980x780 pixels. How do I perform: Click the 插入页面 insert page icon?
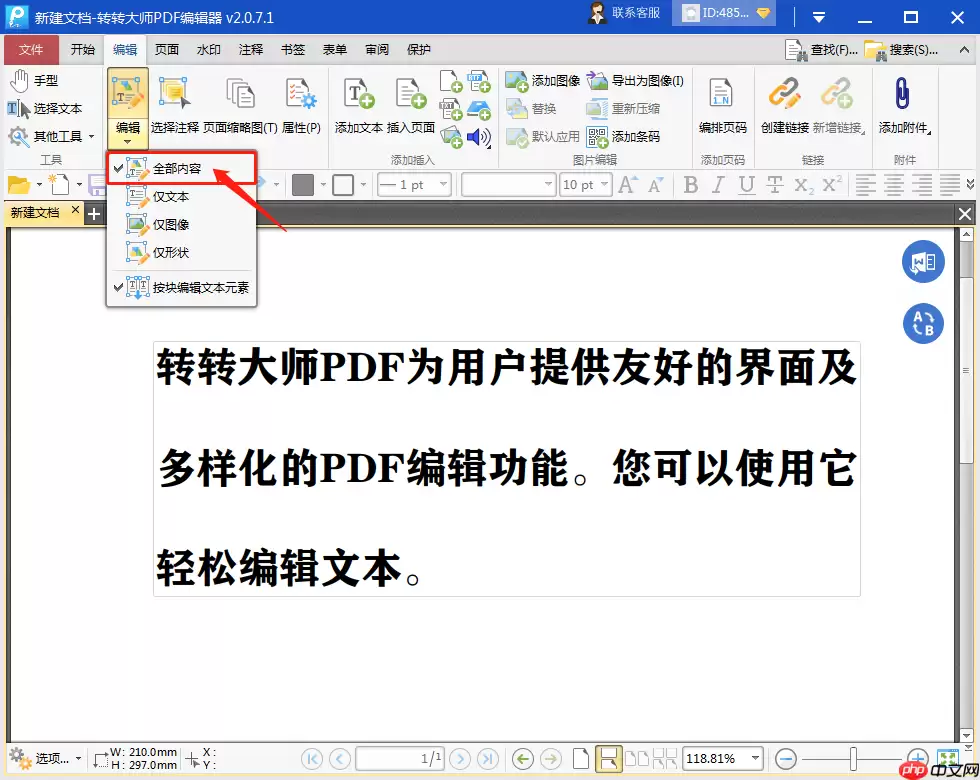coord(410,105)
